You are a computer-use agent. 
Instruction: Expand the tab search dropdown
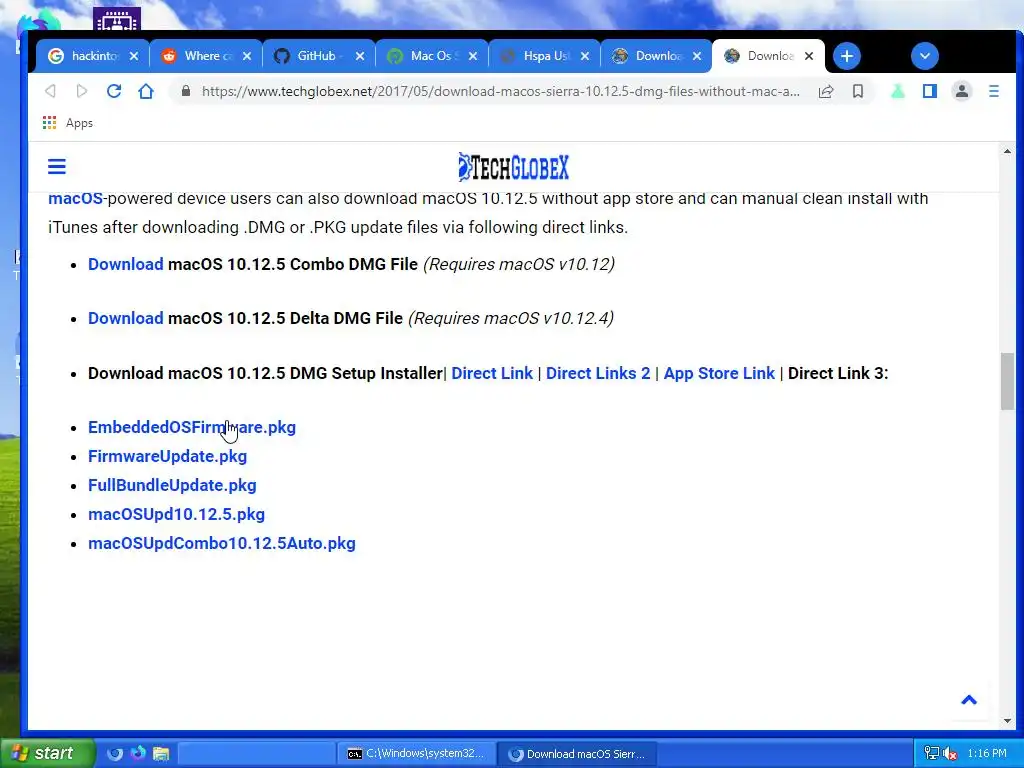pos(925,56)
